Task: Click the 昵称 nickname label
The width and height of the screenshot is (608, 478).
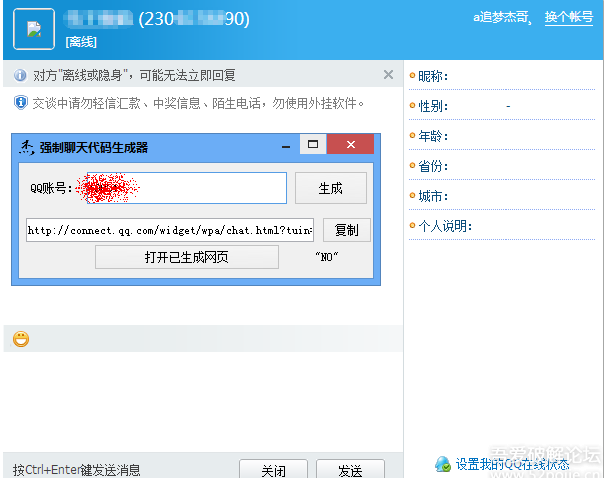Action: (x=433, y=76)
